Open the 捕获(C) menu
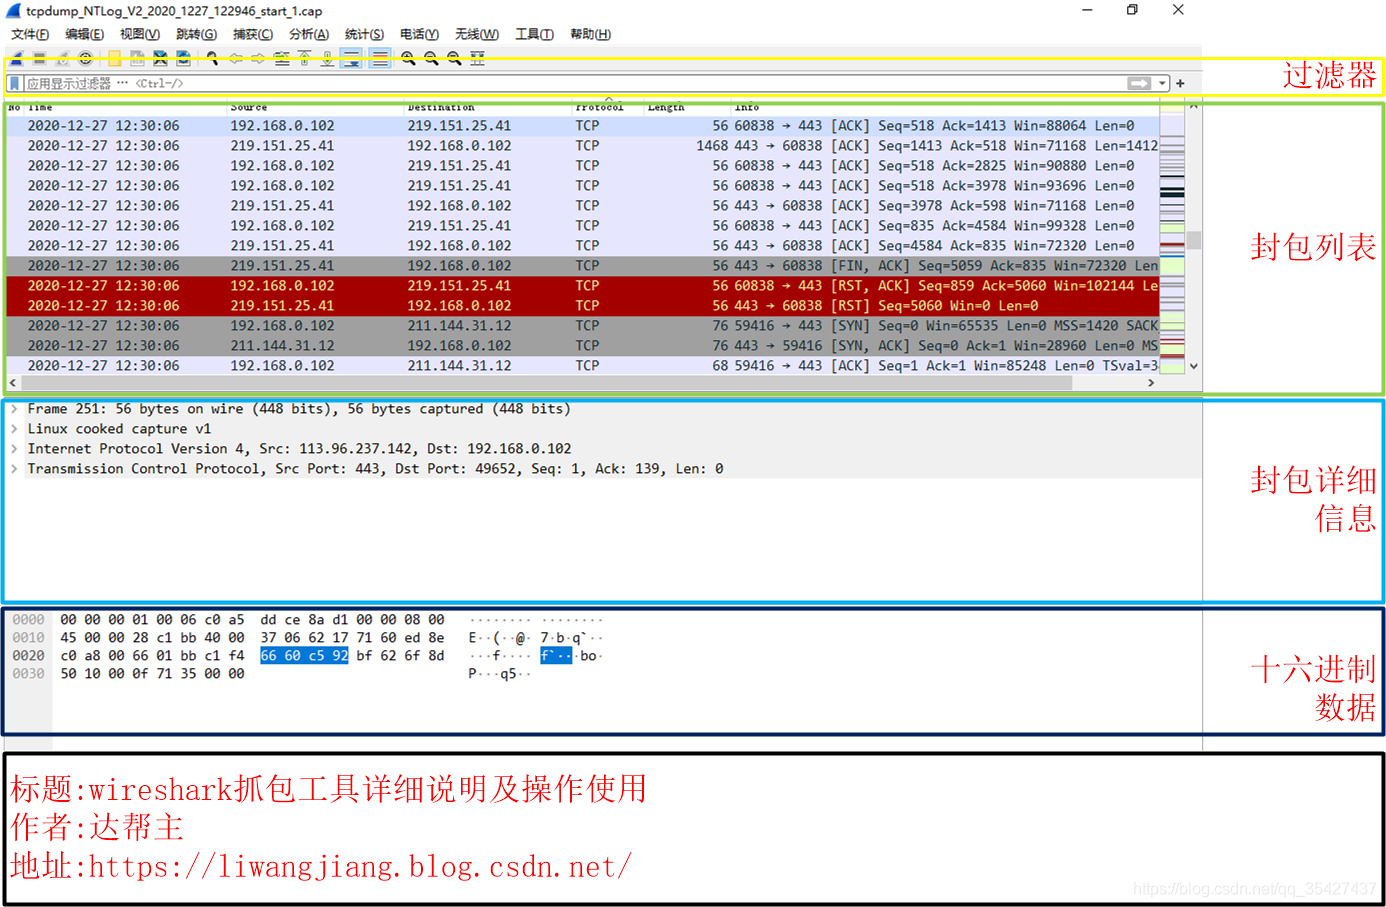 click(x=253, y=34)
